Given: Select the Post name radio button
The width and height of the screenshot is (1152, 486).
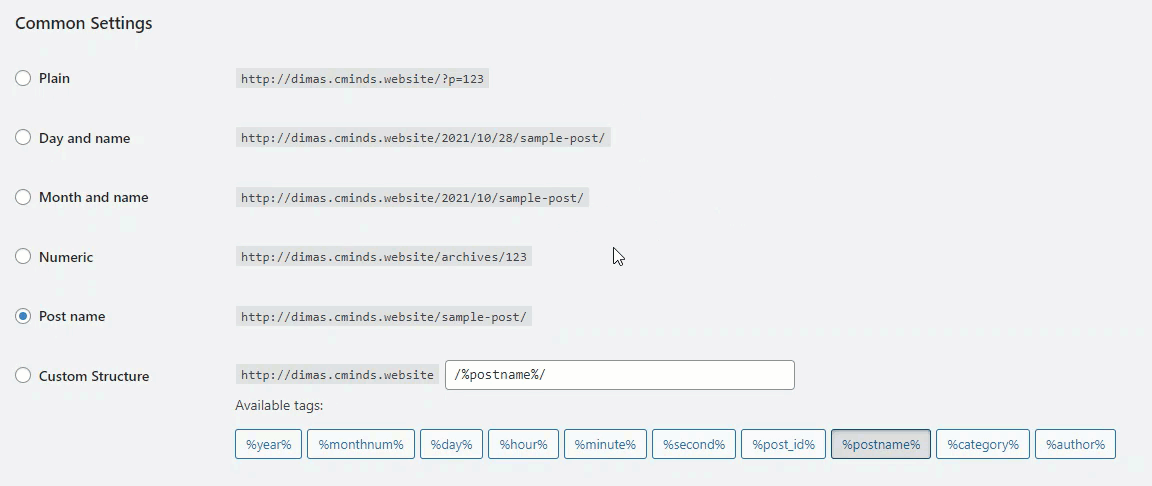Looking at the screenshot, I should click(x=23, y=316).
